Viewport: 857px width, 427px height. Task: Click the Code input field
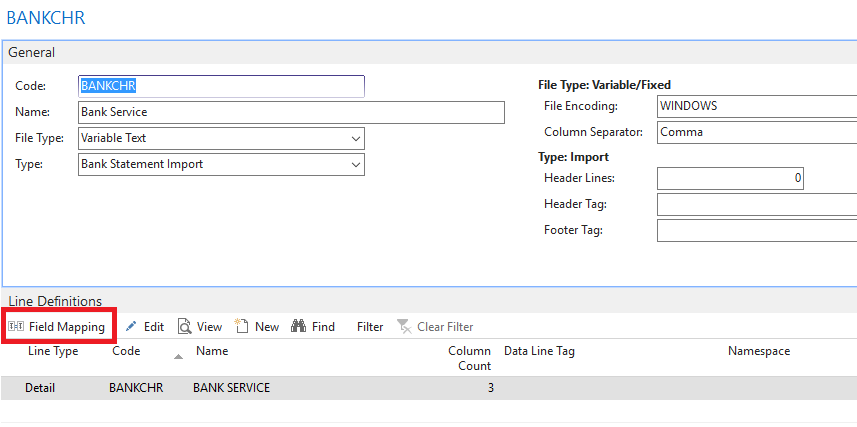[221, 86]
